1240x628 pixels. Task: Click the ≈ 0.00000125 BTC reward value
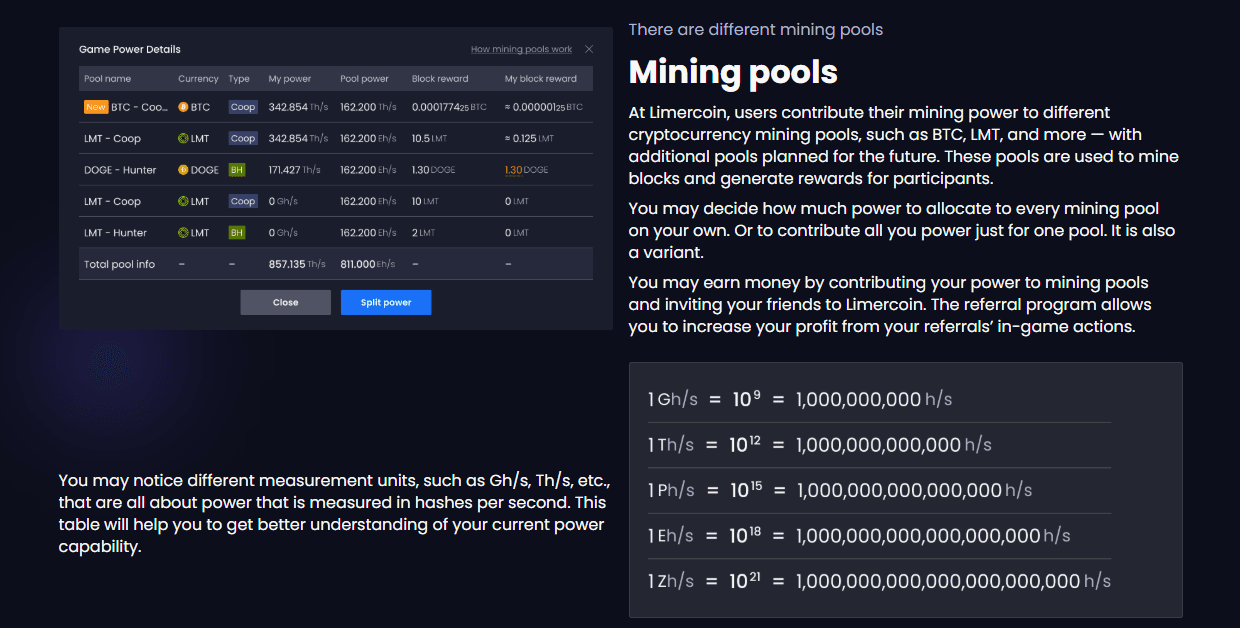[543, 107]
